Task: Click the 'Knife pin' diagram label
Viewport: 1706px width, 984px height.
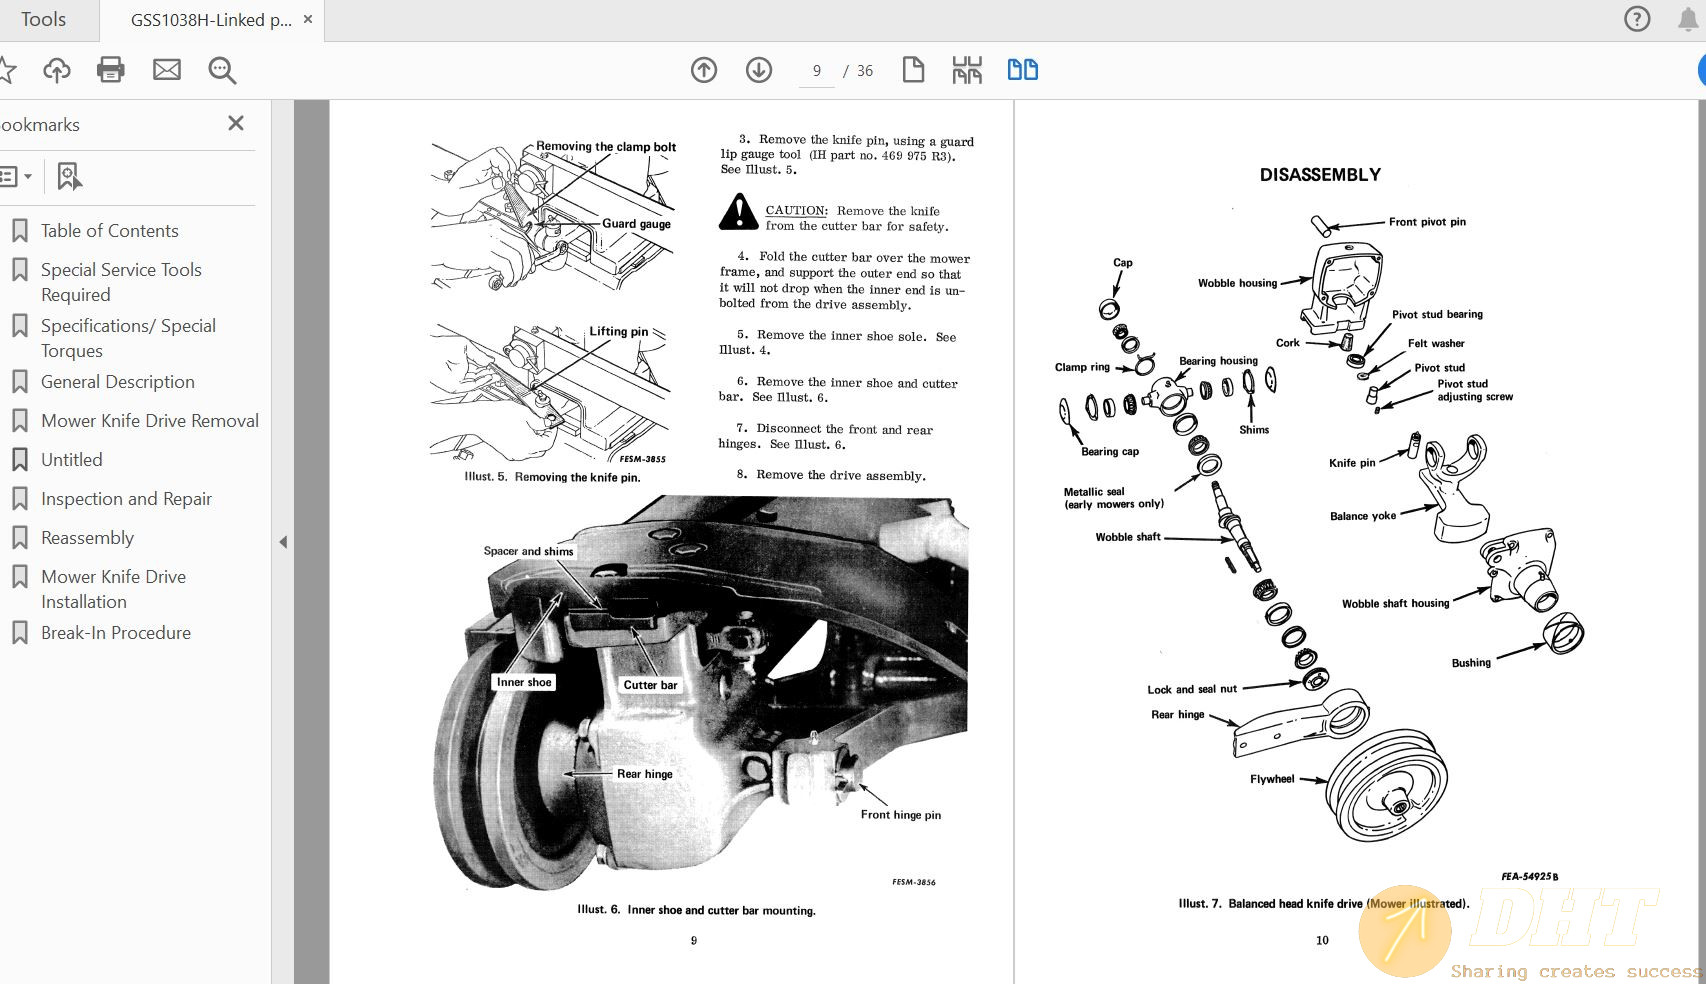Action: (1352, 463)
